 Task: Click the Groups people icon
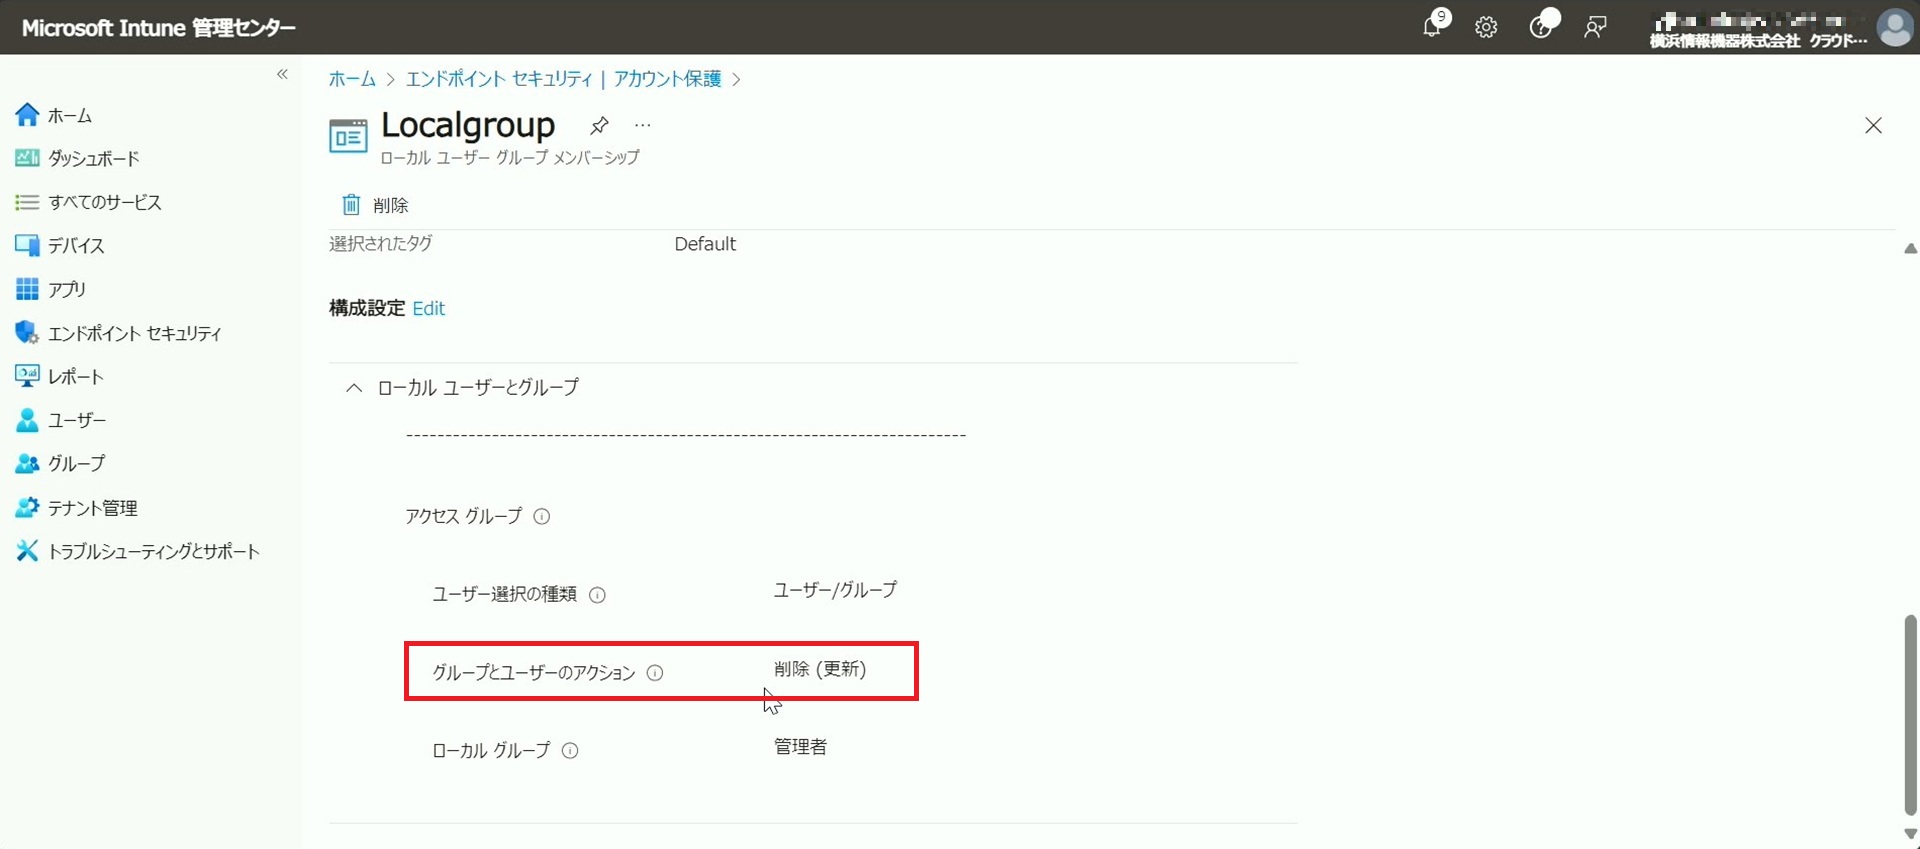coord(27,463)
